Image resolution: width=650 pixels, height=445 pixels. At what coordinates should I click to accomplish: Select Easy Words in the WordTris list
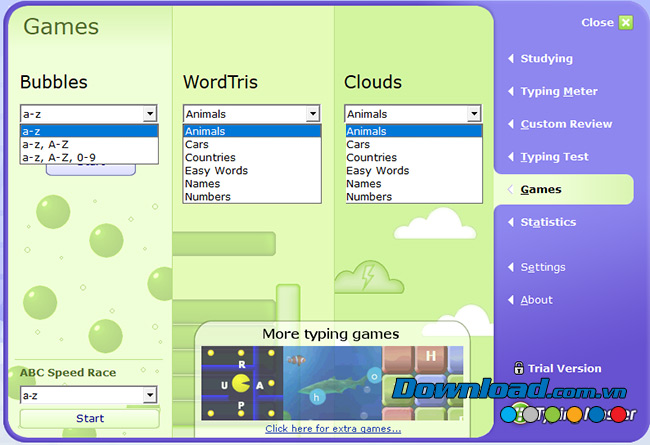pyautogui.click(x=252, y=170)
